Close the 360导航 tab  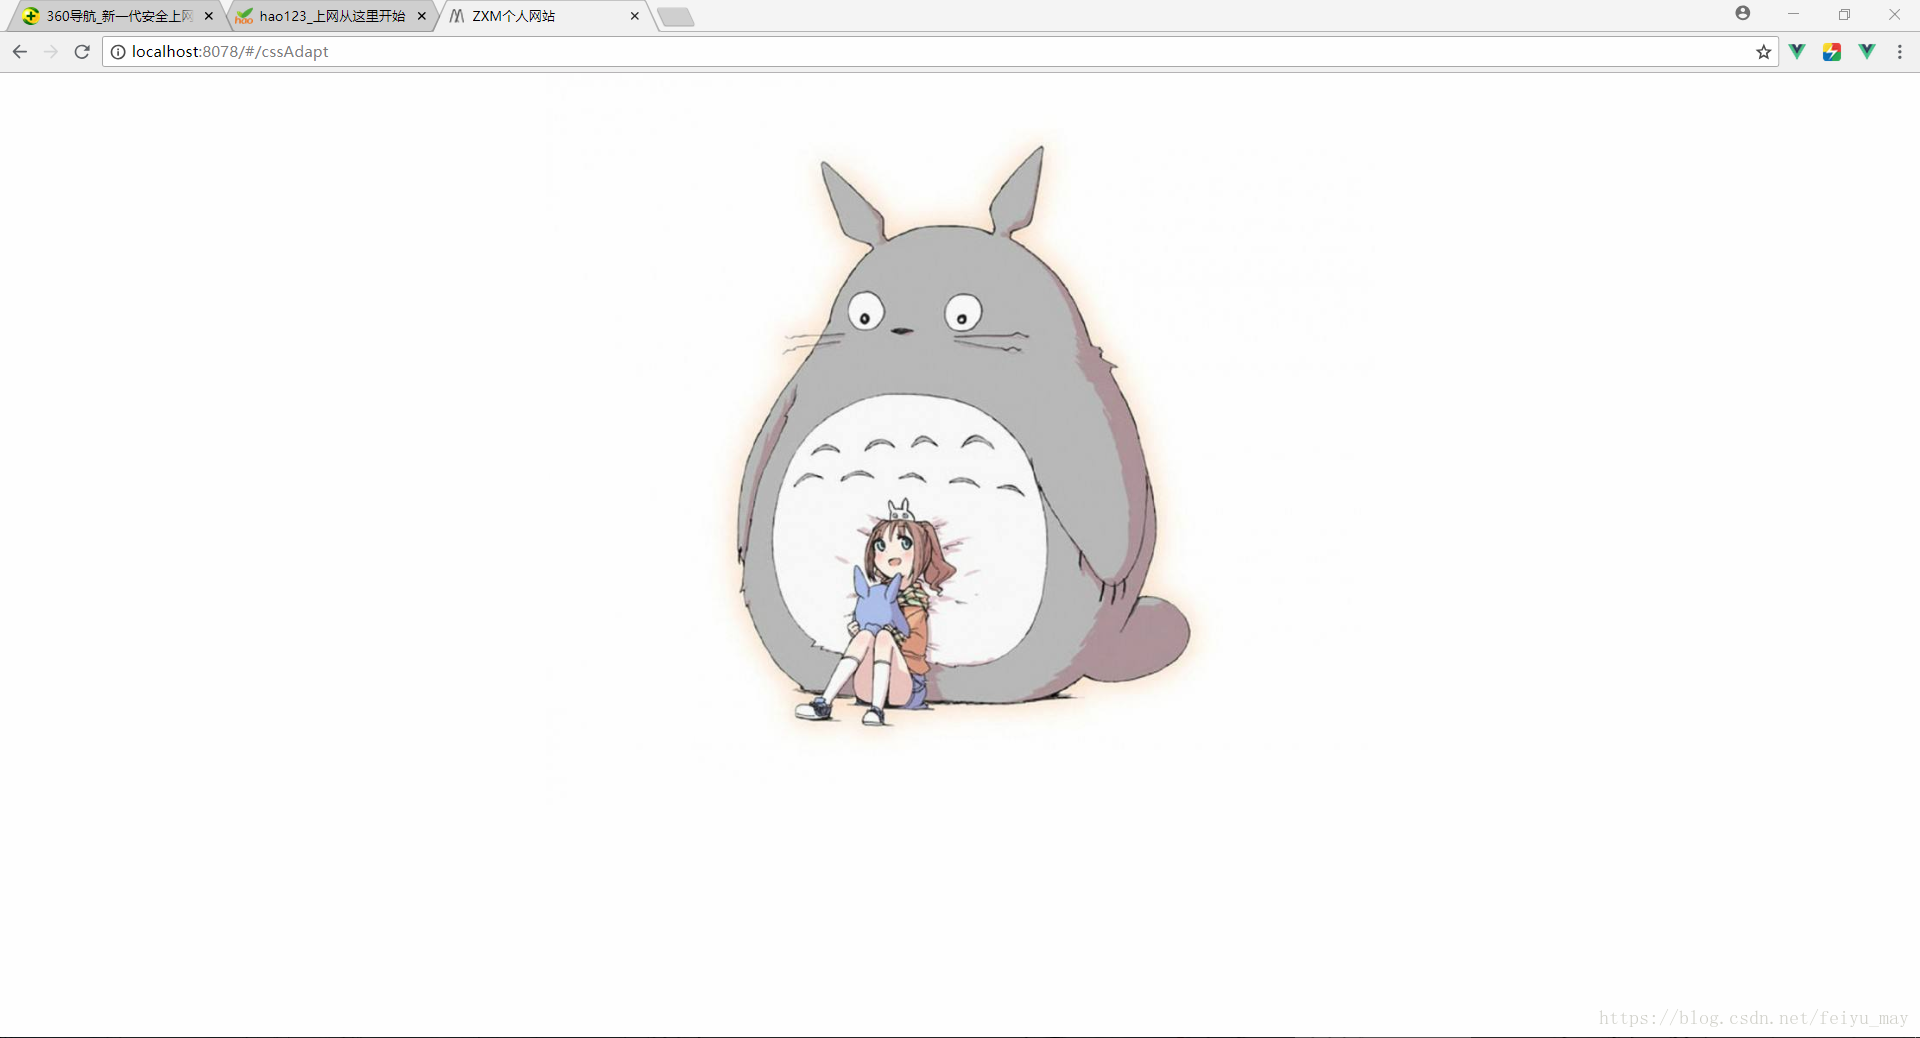209,16
